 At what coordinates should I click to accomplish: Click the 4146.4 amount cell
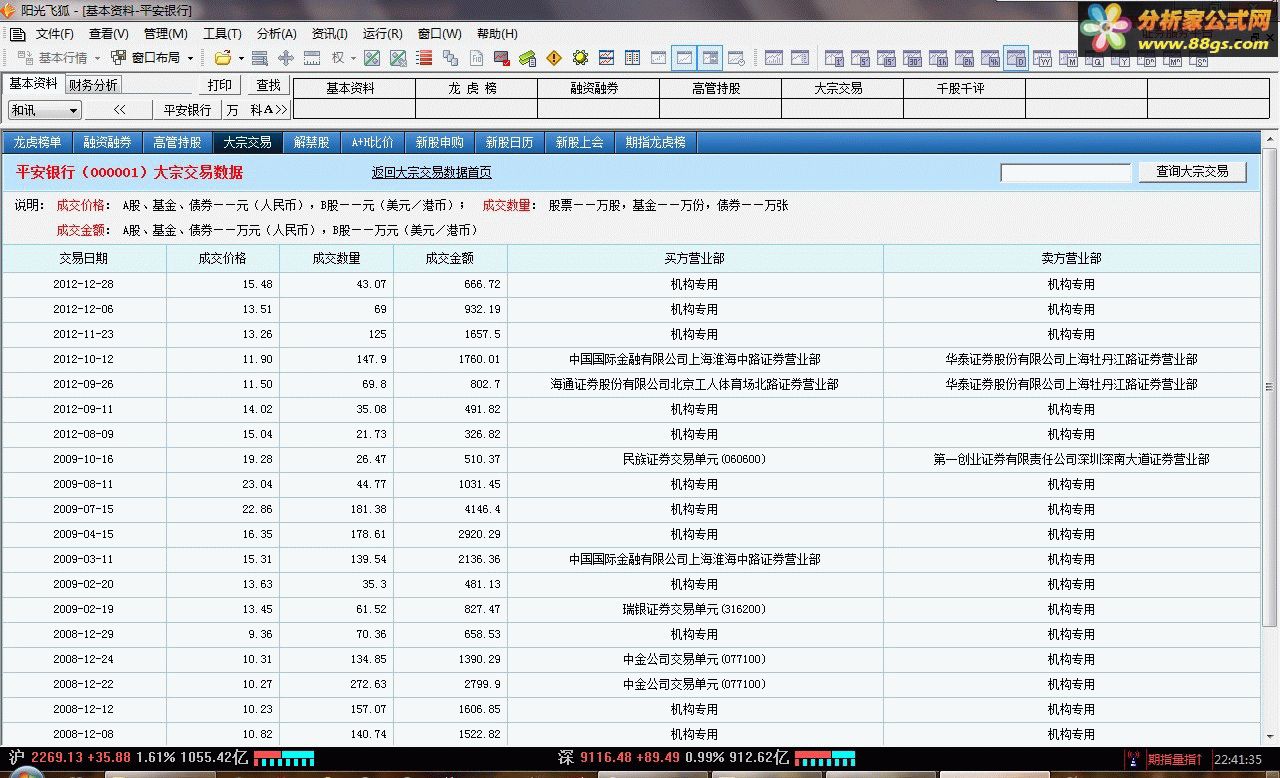point(450,509)
